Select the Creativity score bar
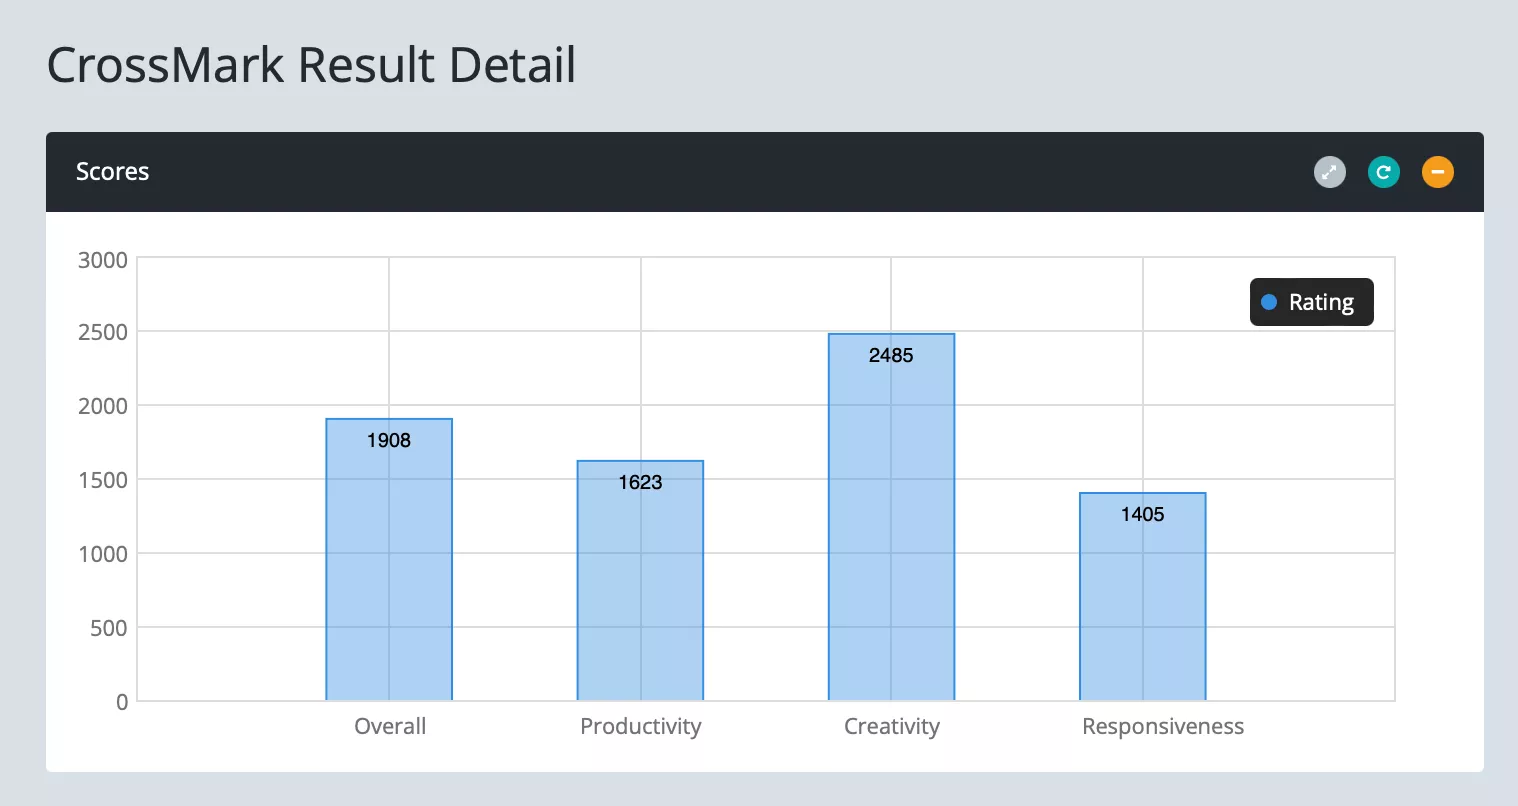The image size is (1518, 806). point(891,530)
